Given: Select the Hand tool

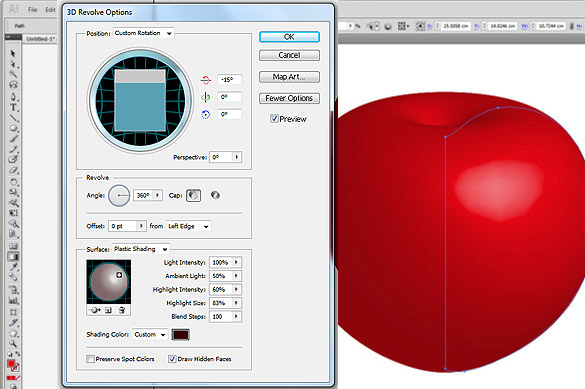Looking at the screenshot, I should (13, 333).
